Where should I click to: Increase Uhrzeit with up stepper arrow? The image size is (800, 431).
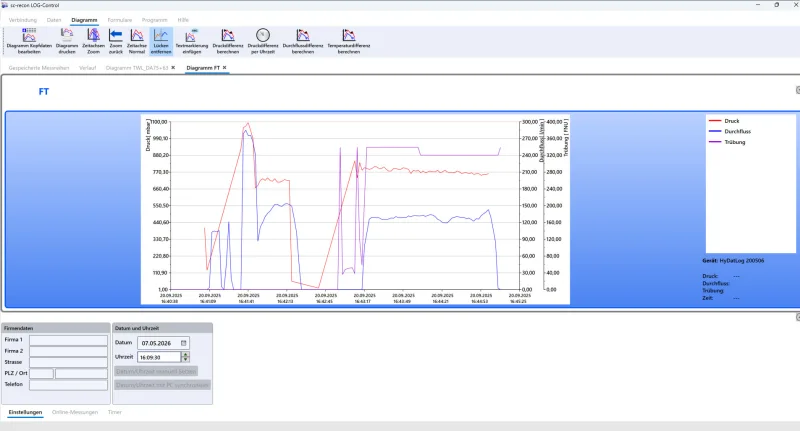(186, 354)
